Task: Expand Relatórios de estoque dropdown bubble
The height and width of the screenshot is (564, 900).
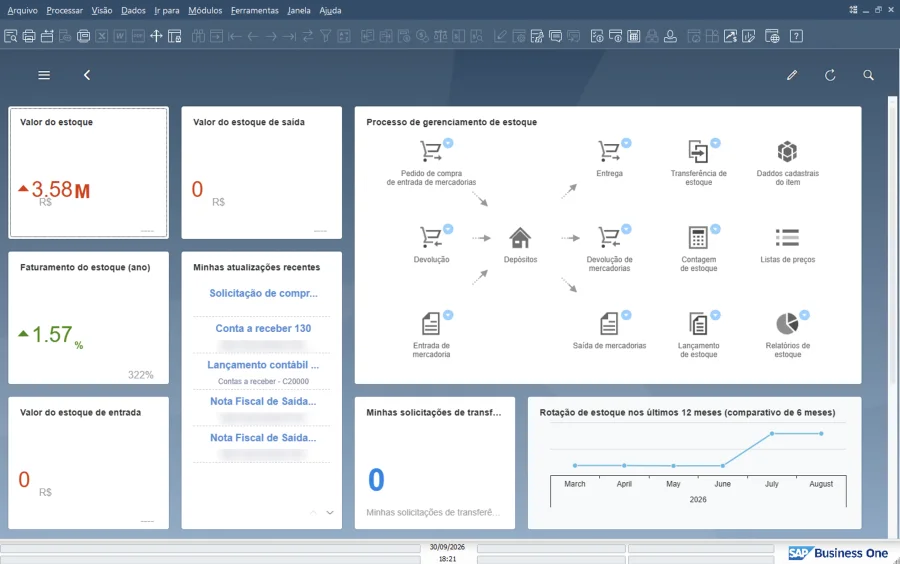Action: pos(805,315)
